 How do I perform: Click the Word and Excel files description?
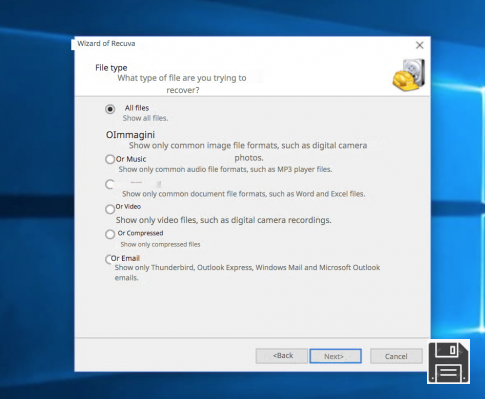click(243, 194)
